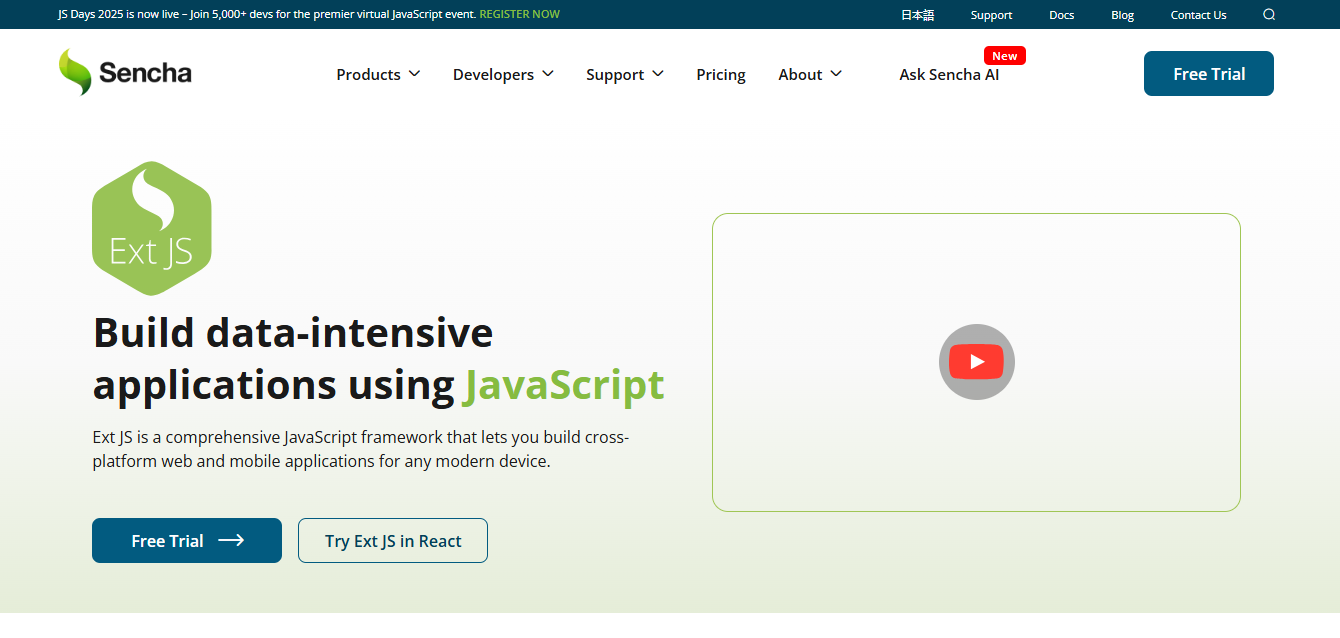Click the Ext JS hexagon logo

[152, 228]
